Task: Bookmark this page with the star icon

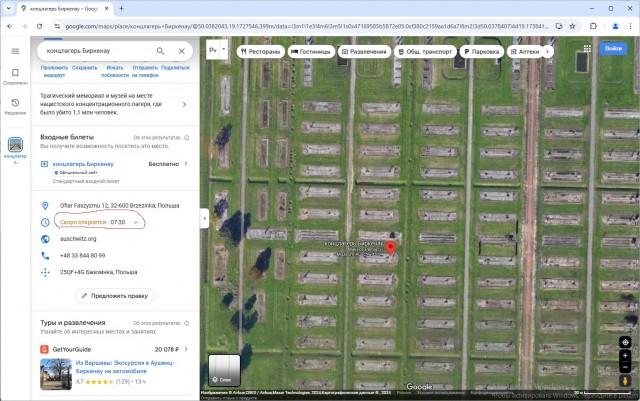Action: point(572,26)
